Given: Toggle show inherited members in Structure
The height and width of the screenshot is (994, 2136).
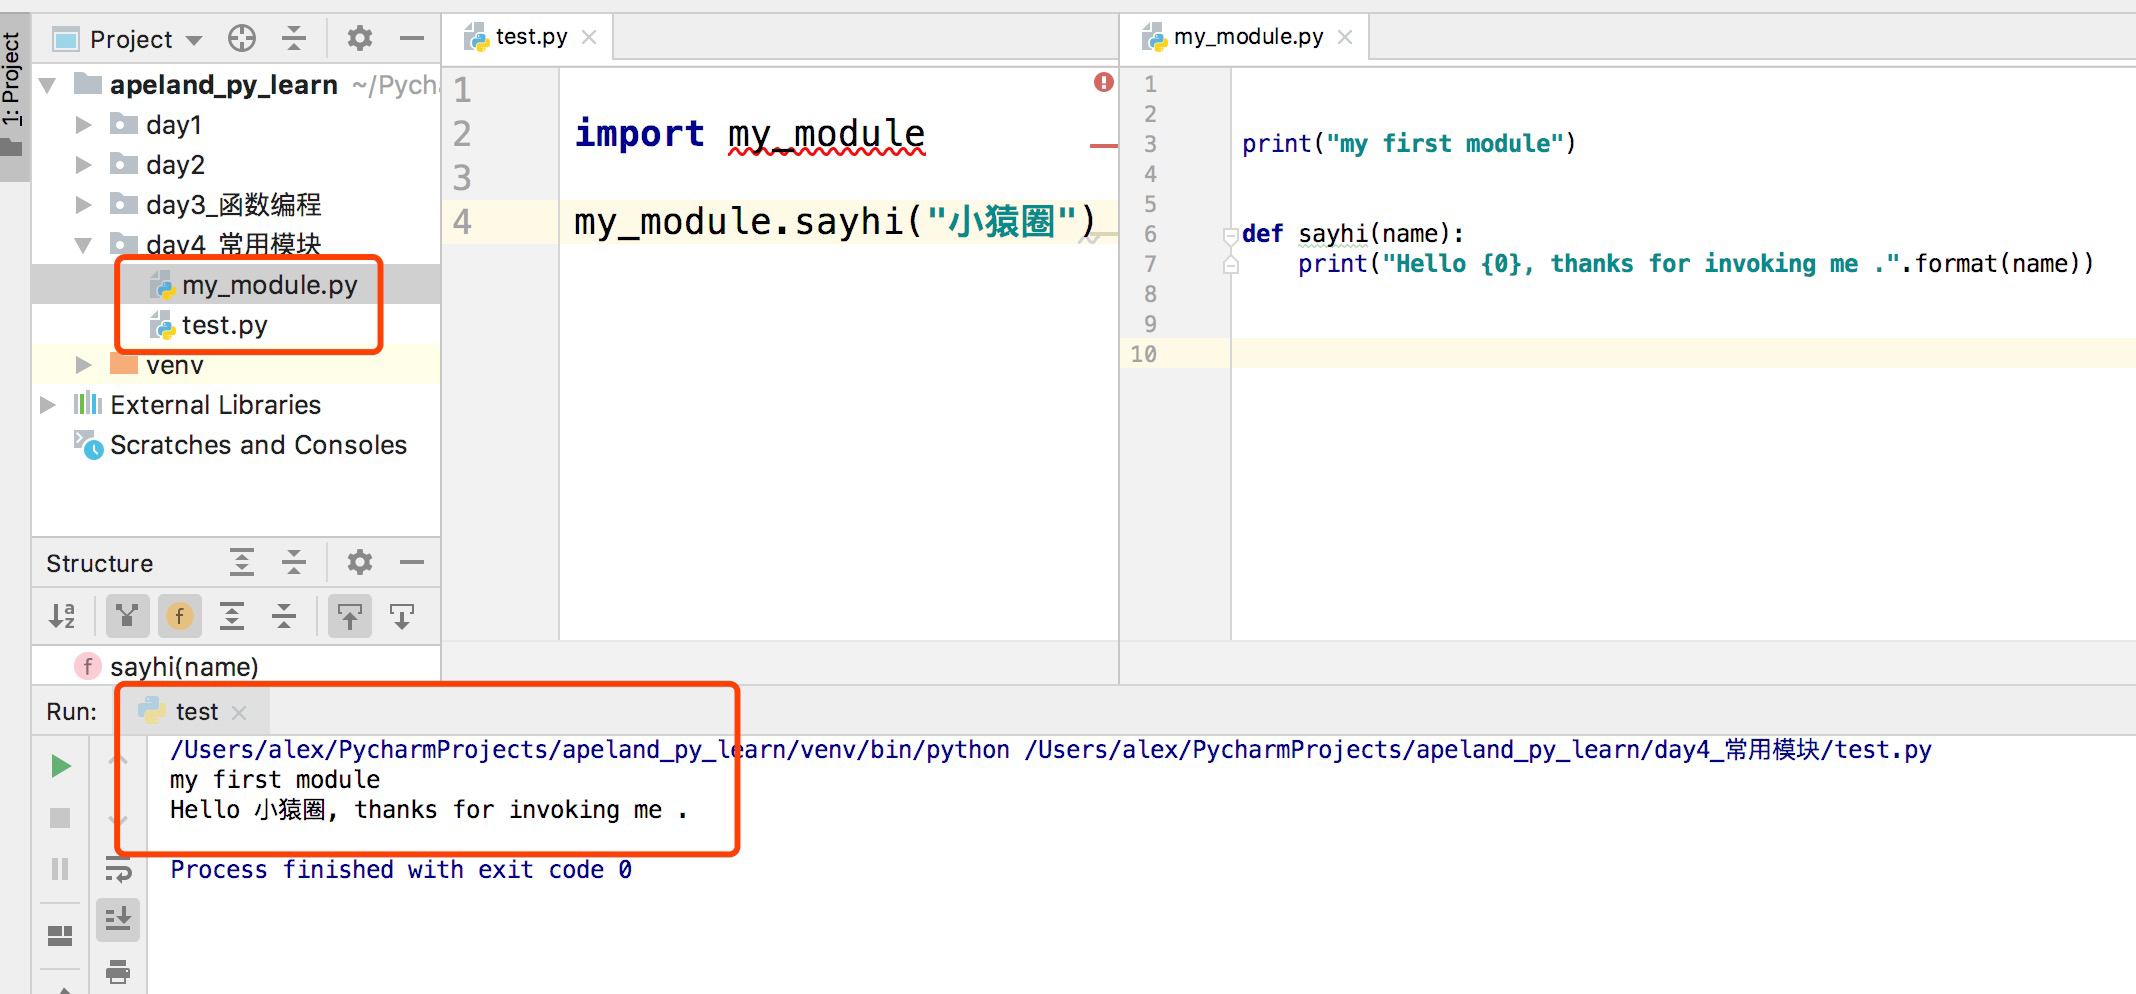Looking at the screenshot, I should [127, 616].
